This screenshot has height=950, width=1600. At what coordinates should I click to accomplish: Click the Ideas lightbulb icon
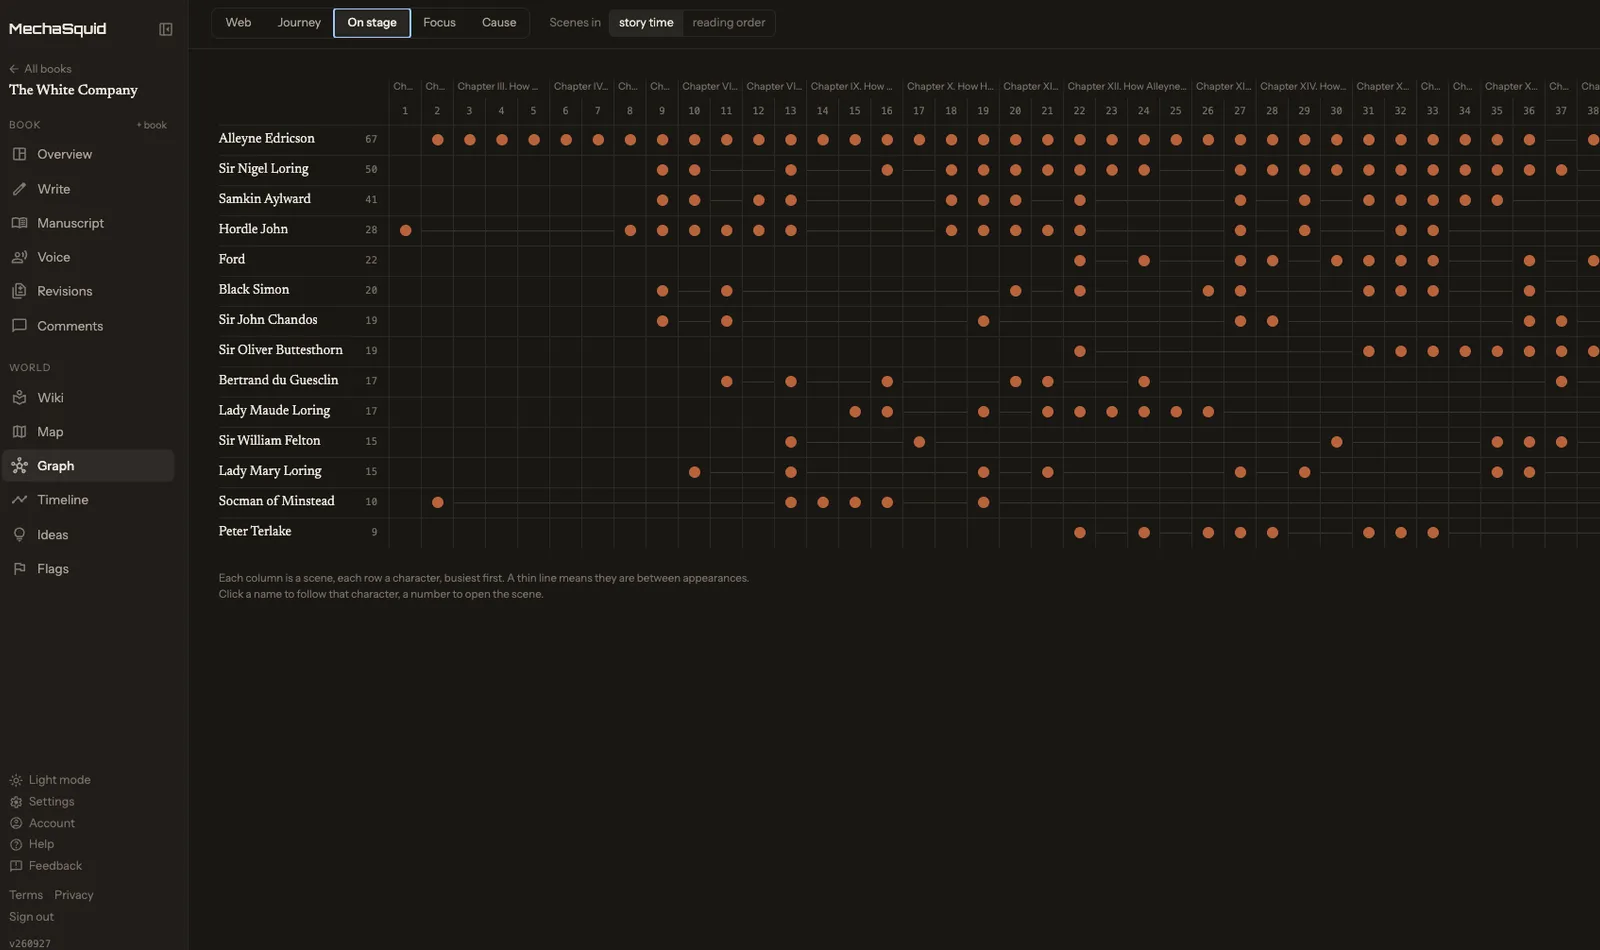(19, 535)
